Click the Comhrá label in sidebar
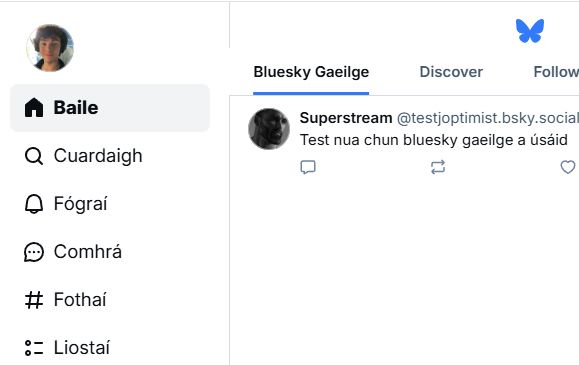 88,252
